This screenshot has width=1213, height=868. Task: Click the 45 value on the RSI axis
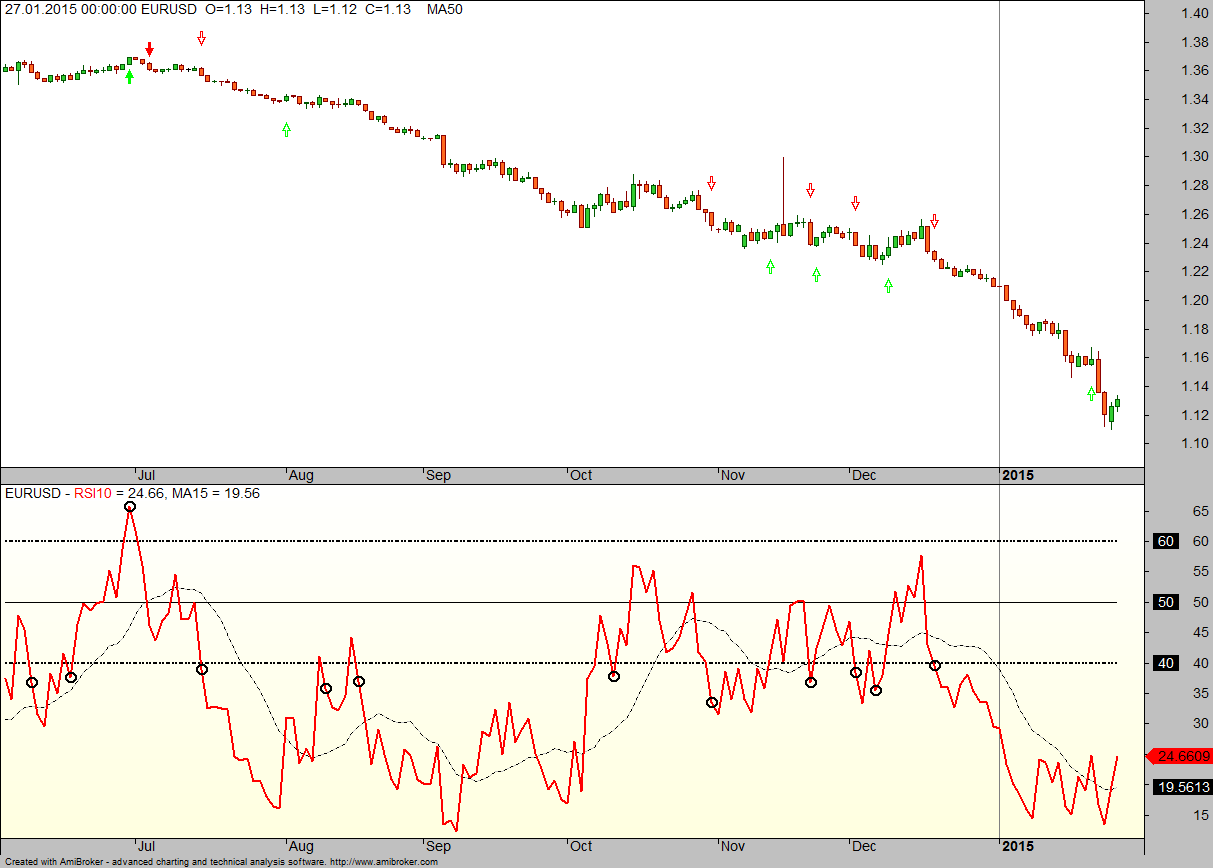(1200, 633)
